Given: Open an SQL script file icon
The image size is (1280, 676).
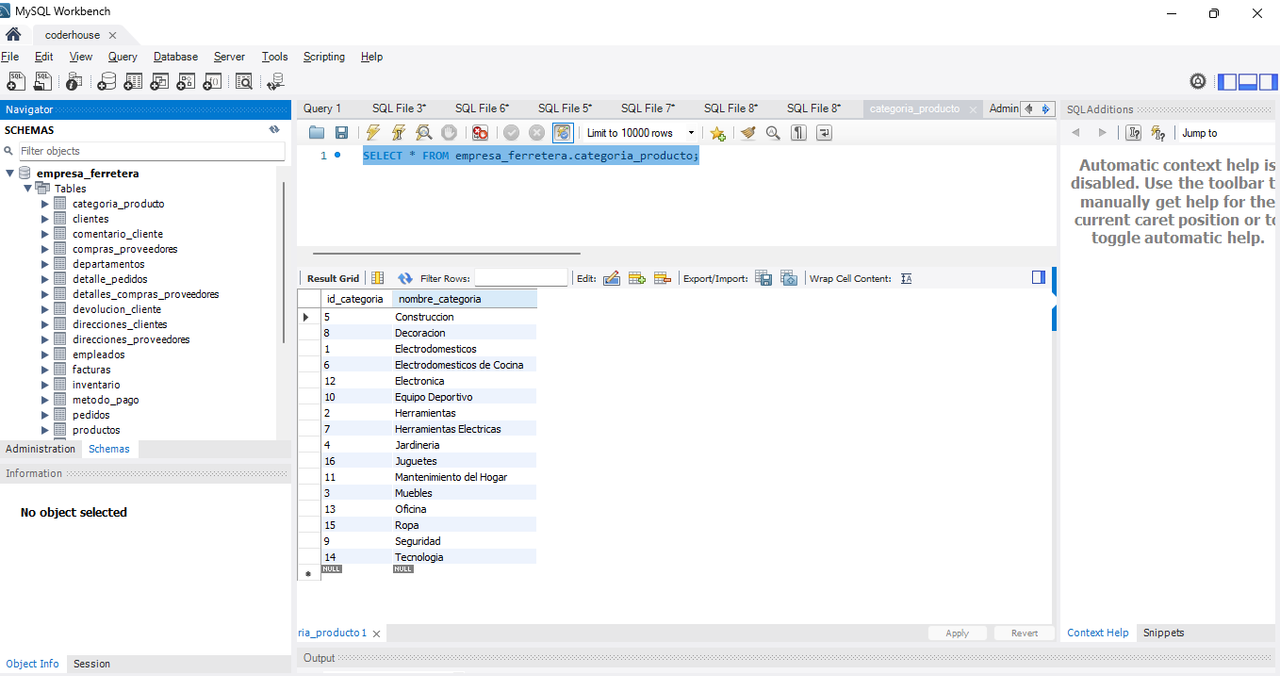Looking at the screenshot, I should [x=43, y=81].
